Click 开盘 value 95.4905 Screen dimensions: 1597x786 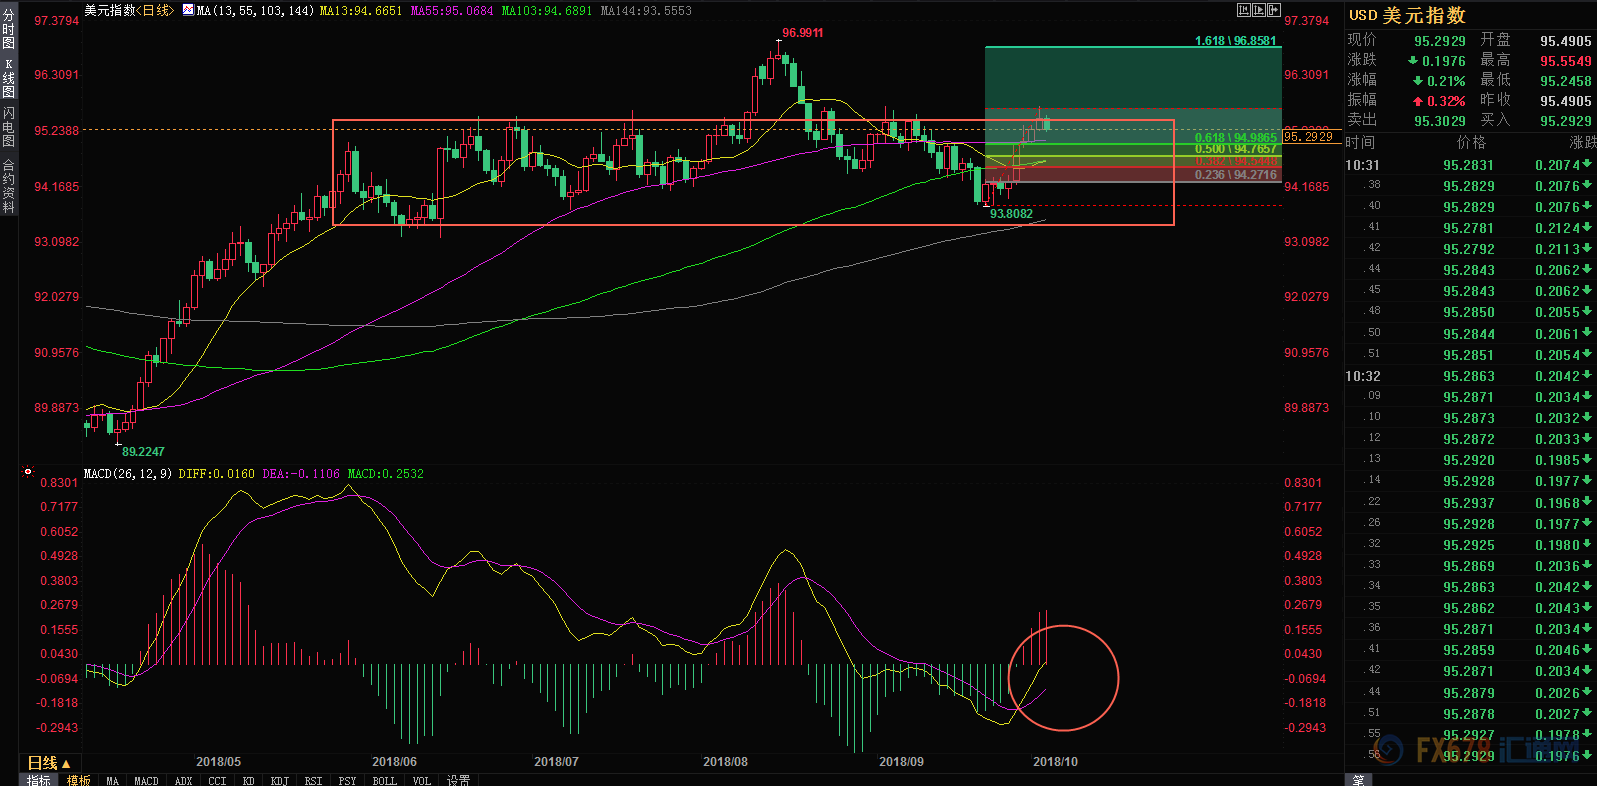[1566, 41]
